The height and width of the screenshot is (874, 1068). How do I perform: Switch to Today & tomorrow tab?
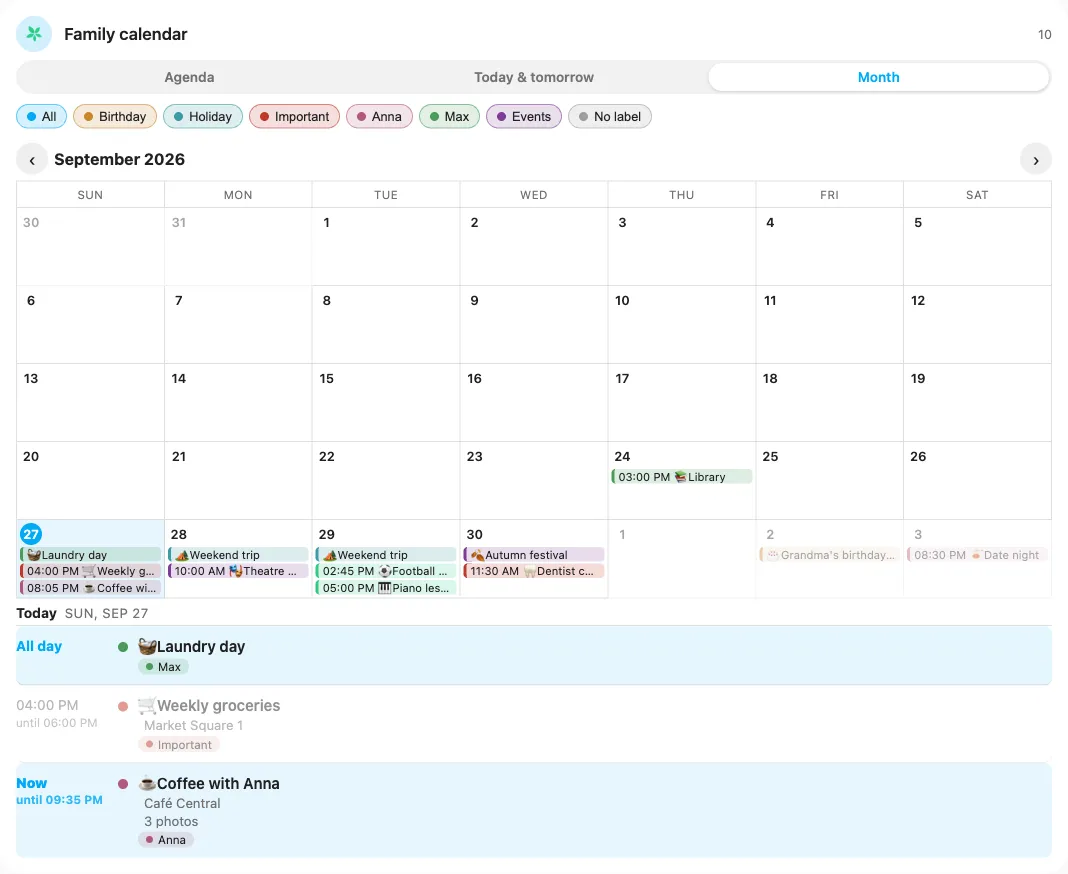tap(534, 77)
